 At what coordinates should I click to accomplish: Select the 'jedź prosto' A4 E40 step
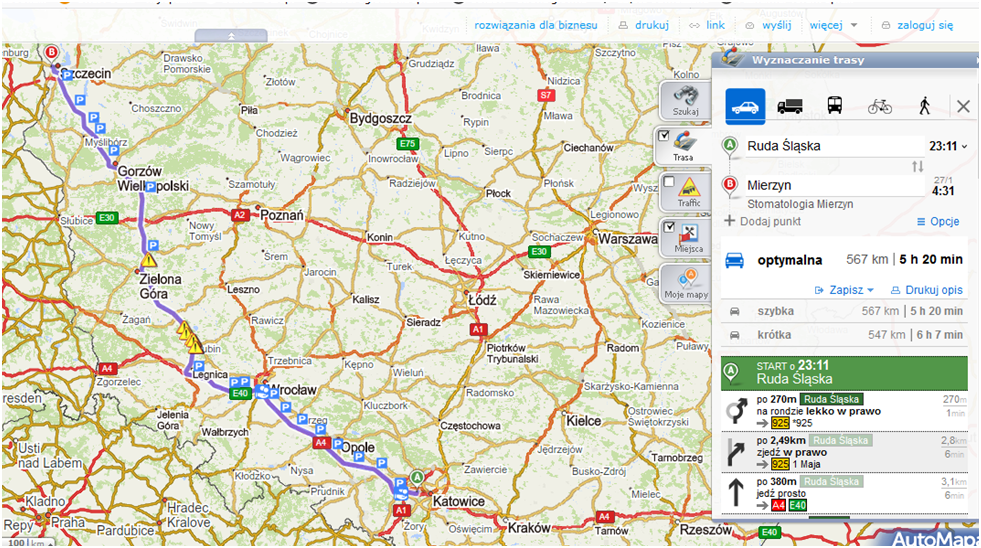[845, 493]
